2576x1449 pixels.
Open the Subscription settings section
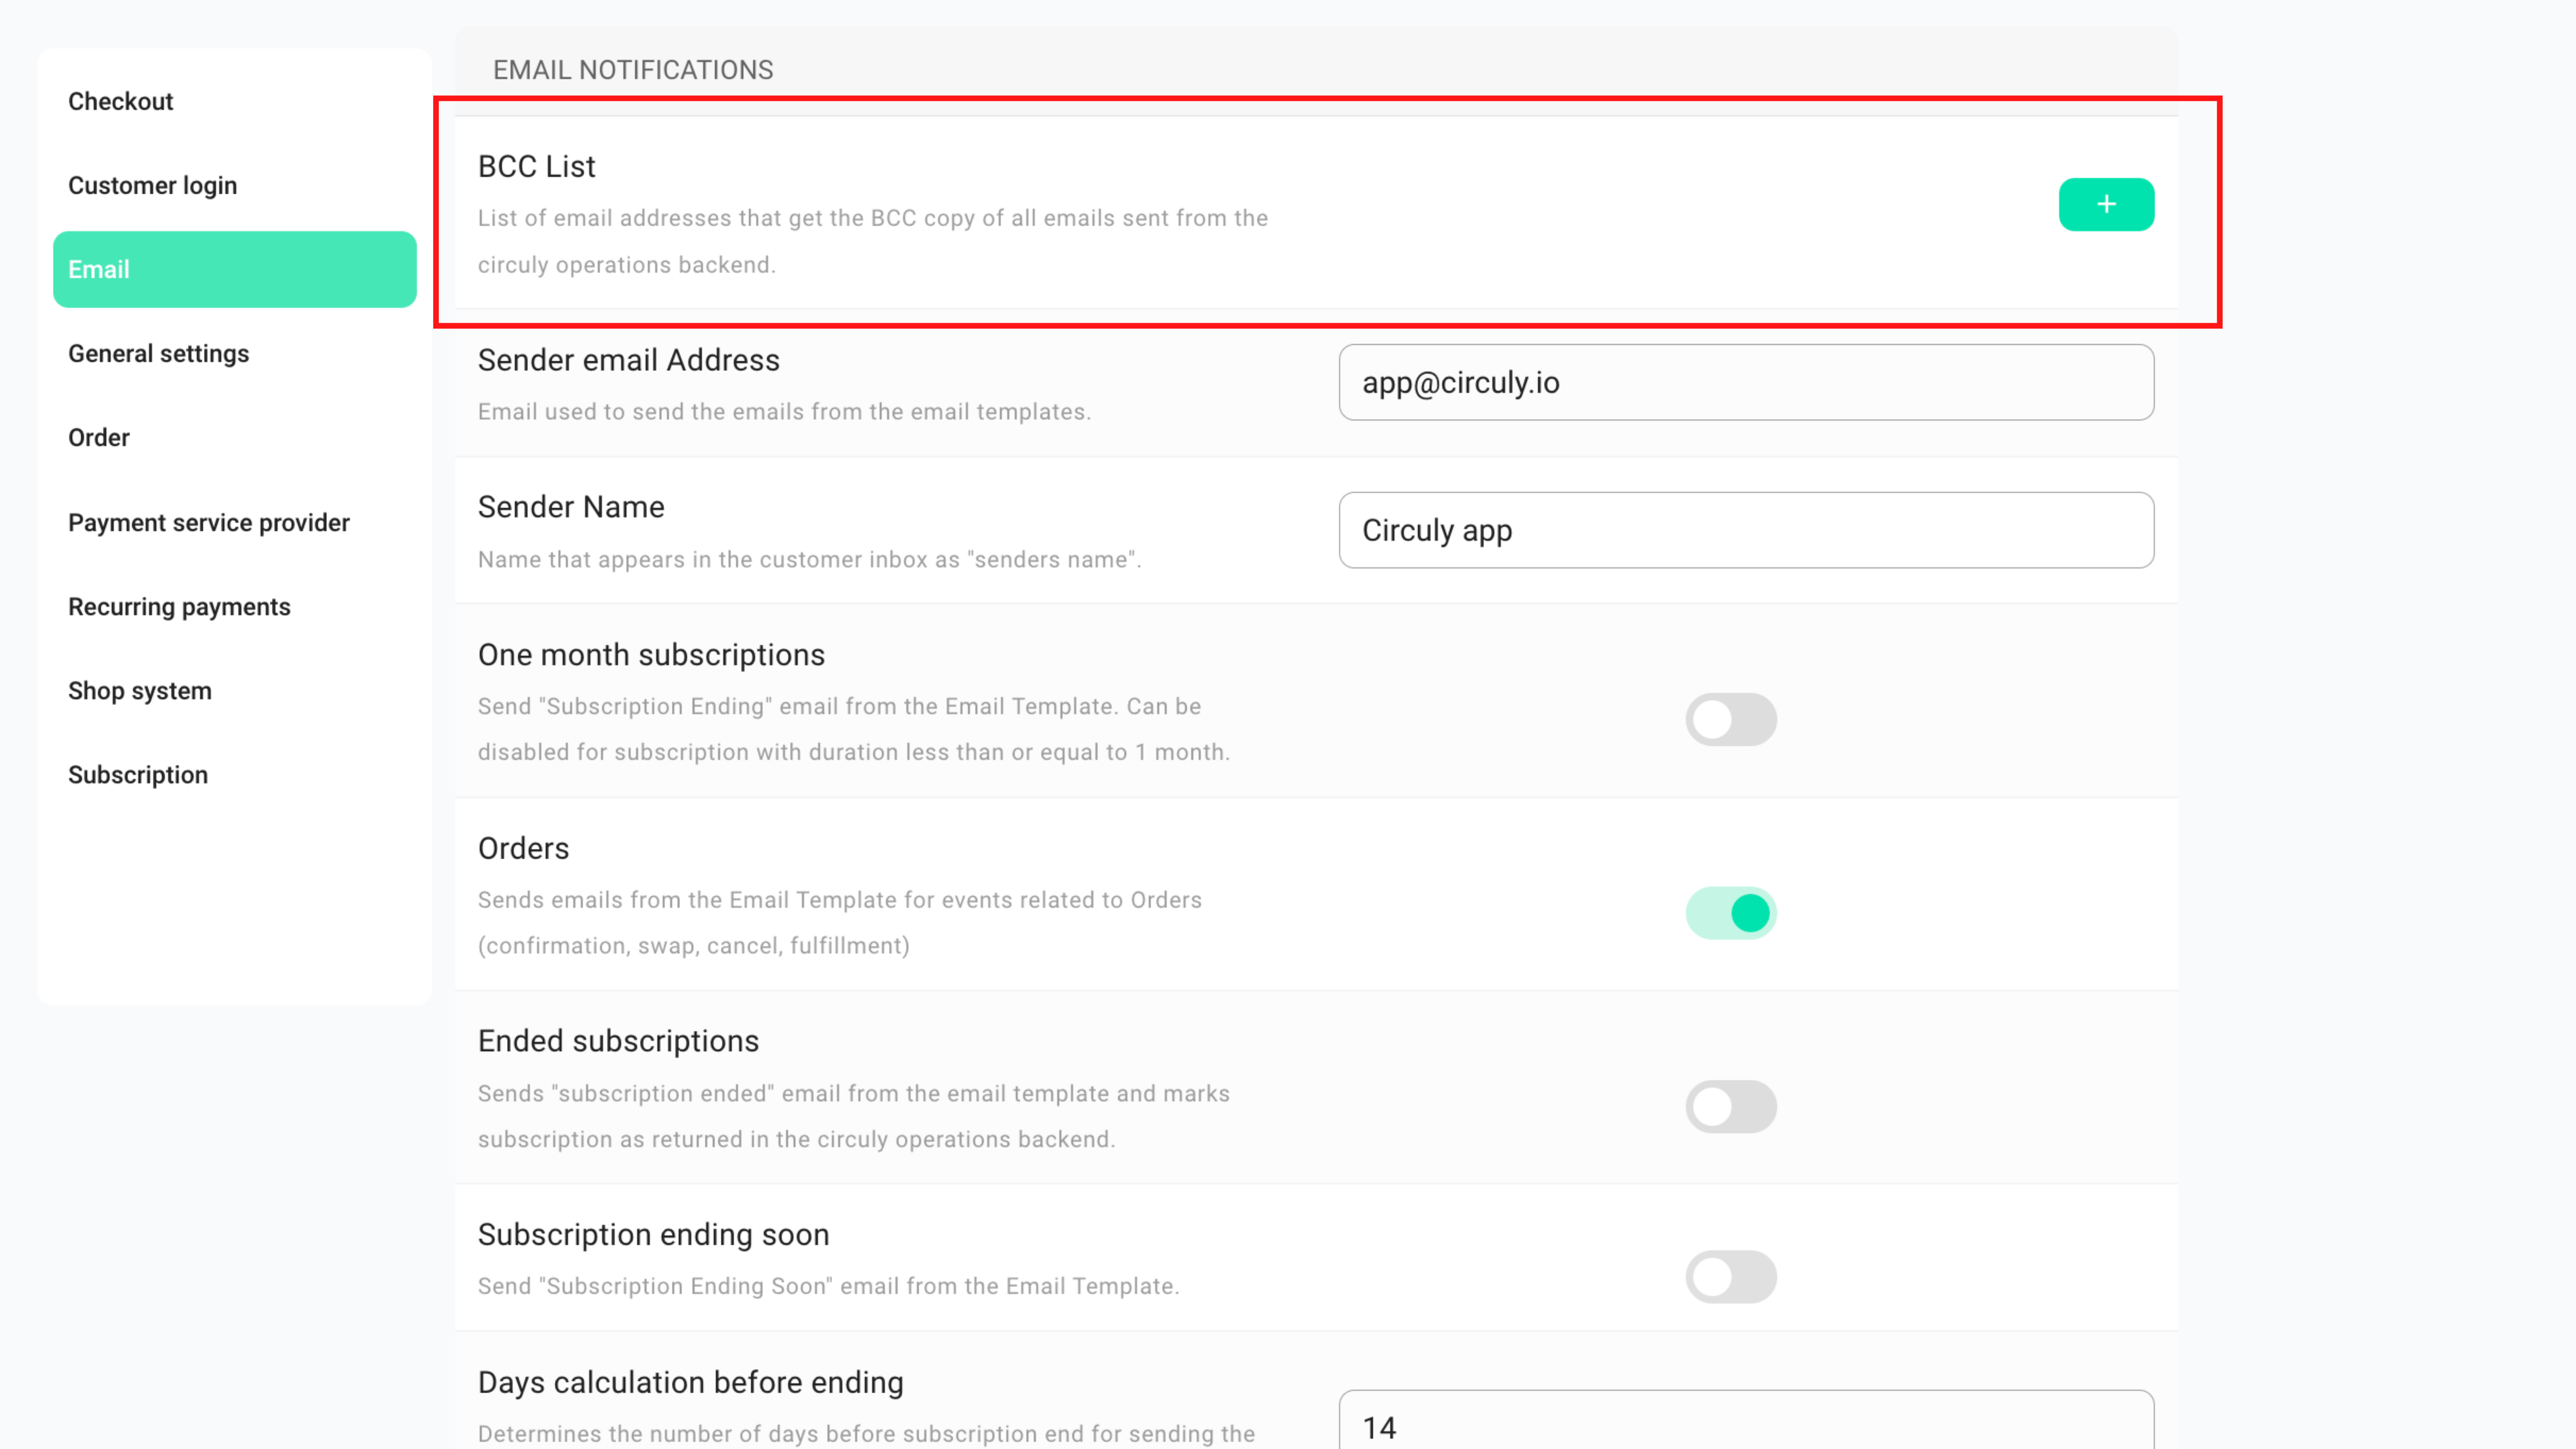[x=137, y=774]
